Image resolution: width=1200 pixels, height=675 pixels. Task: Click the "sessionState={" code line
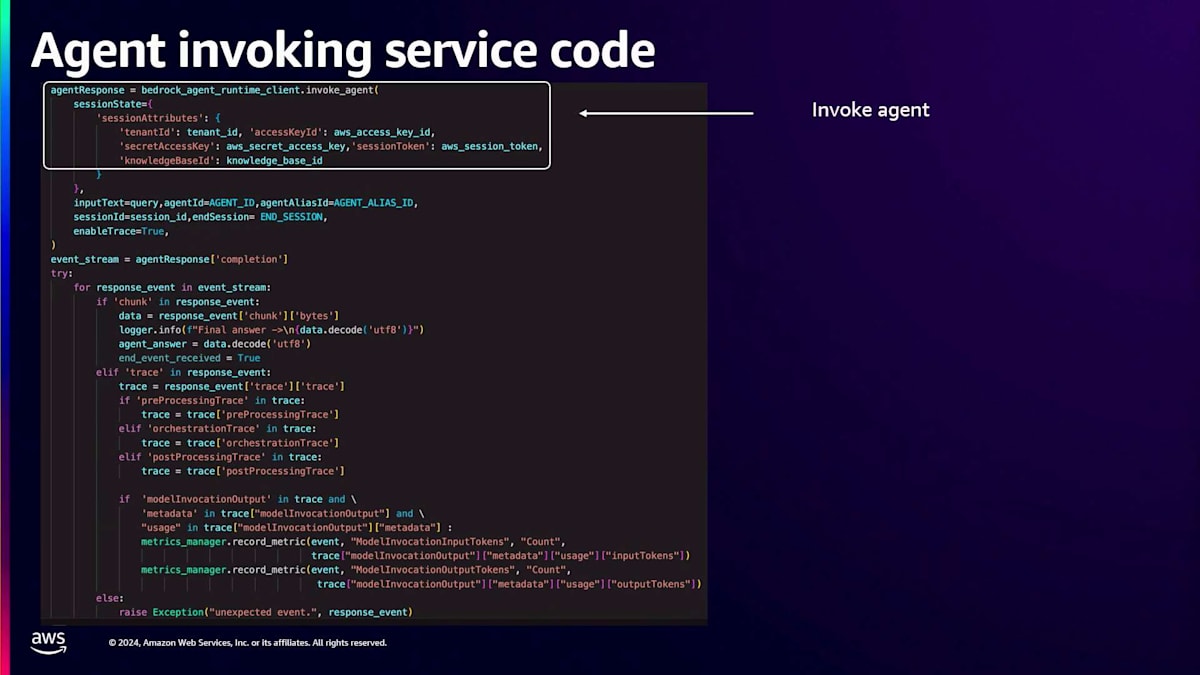pos(113,104)
